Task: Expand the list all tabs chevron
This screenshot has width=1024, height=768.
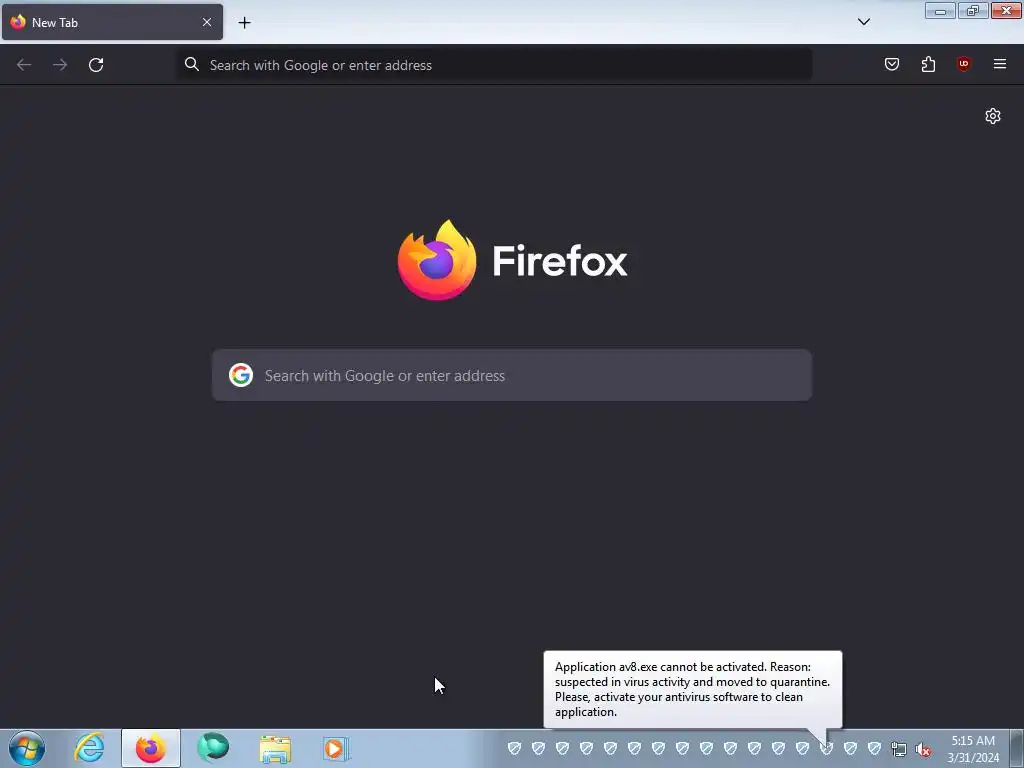Action: [x=864, y=22]
